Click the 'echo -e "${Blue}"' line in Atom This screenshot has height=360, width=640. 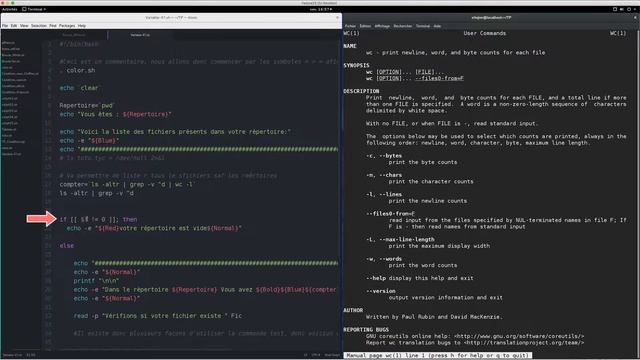[89, 141]
